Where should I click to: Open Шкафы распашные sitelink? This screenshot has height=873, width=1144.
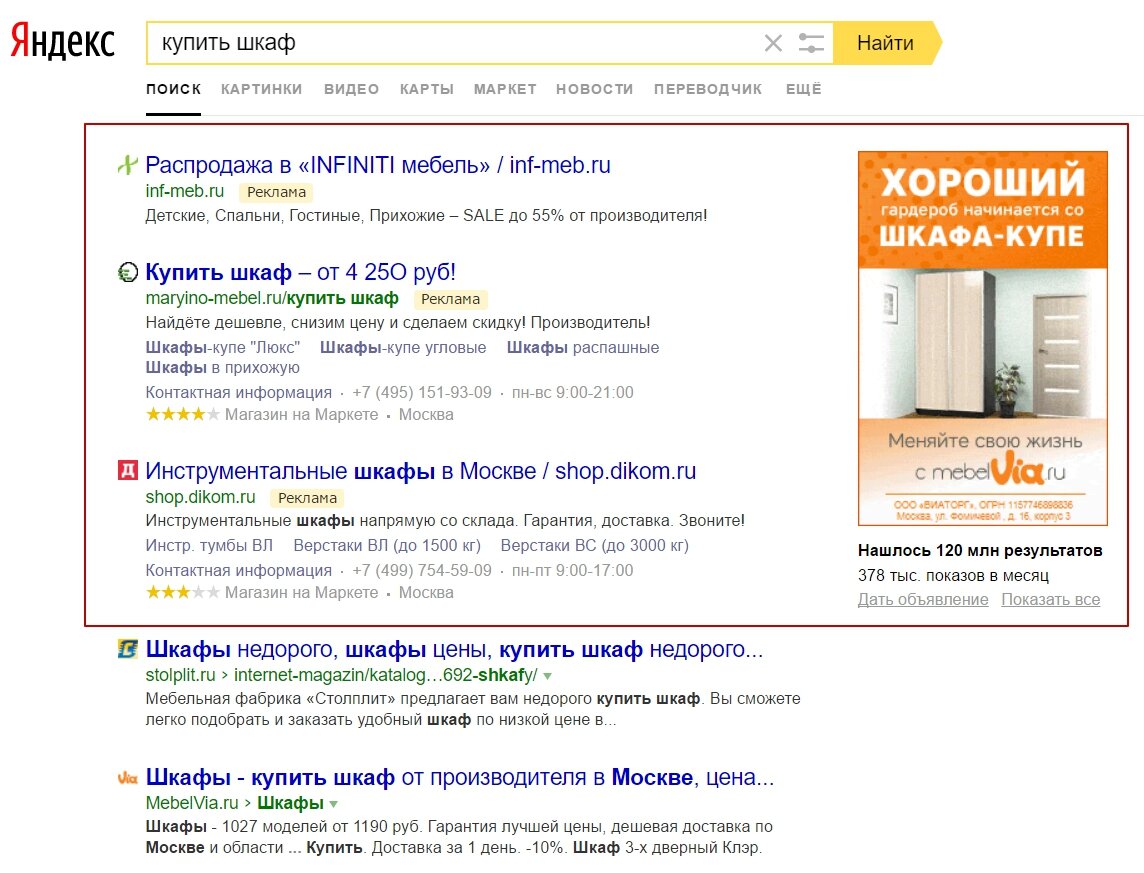pyautogui.click(x=583, y=347)
